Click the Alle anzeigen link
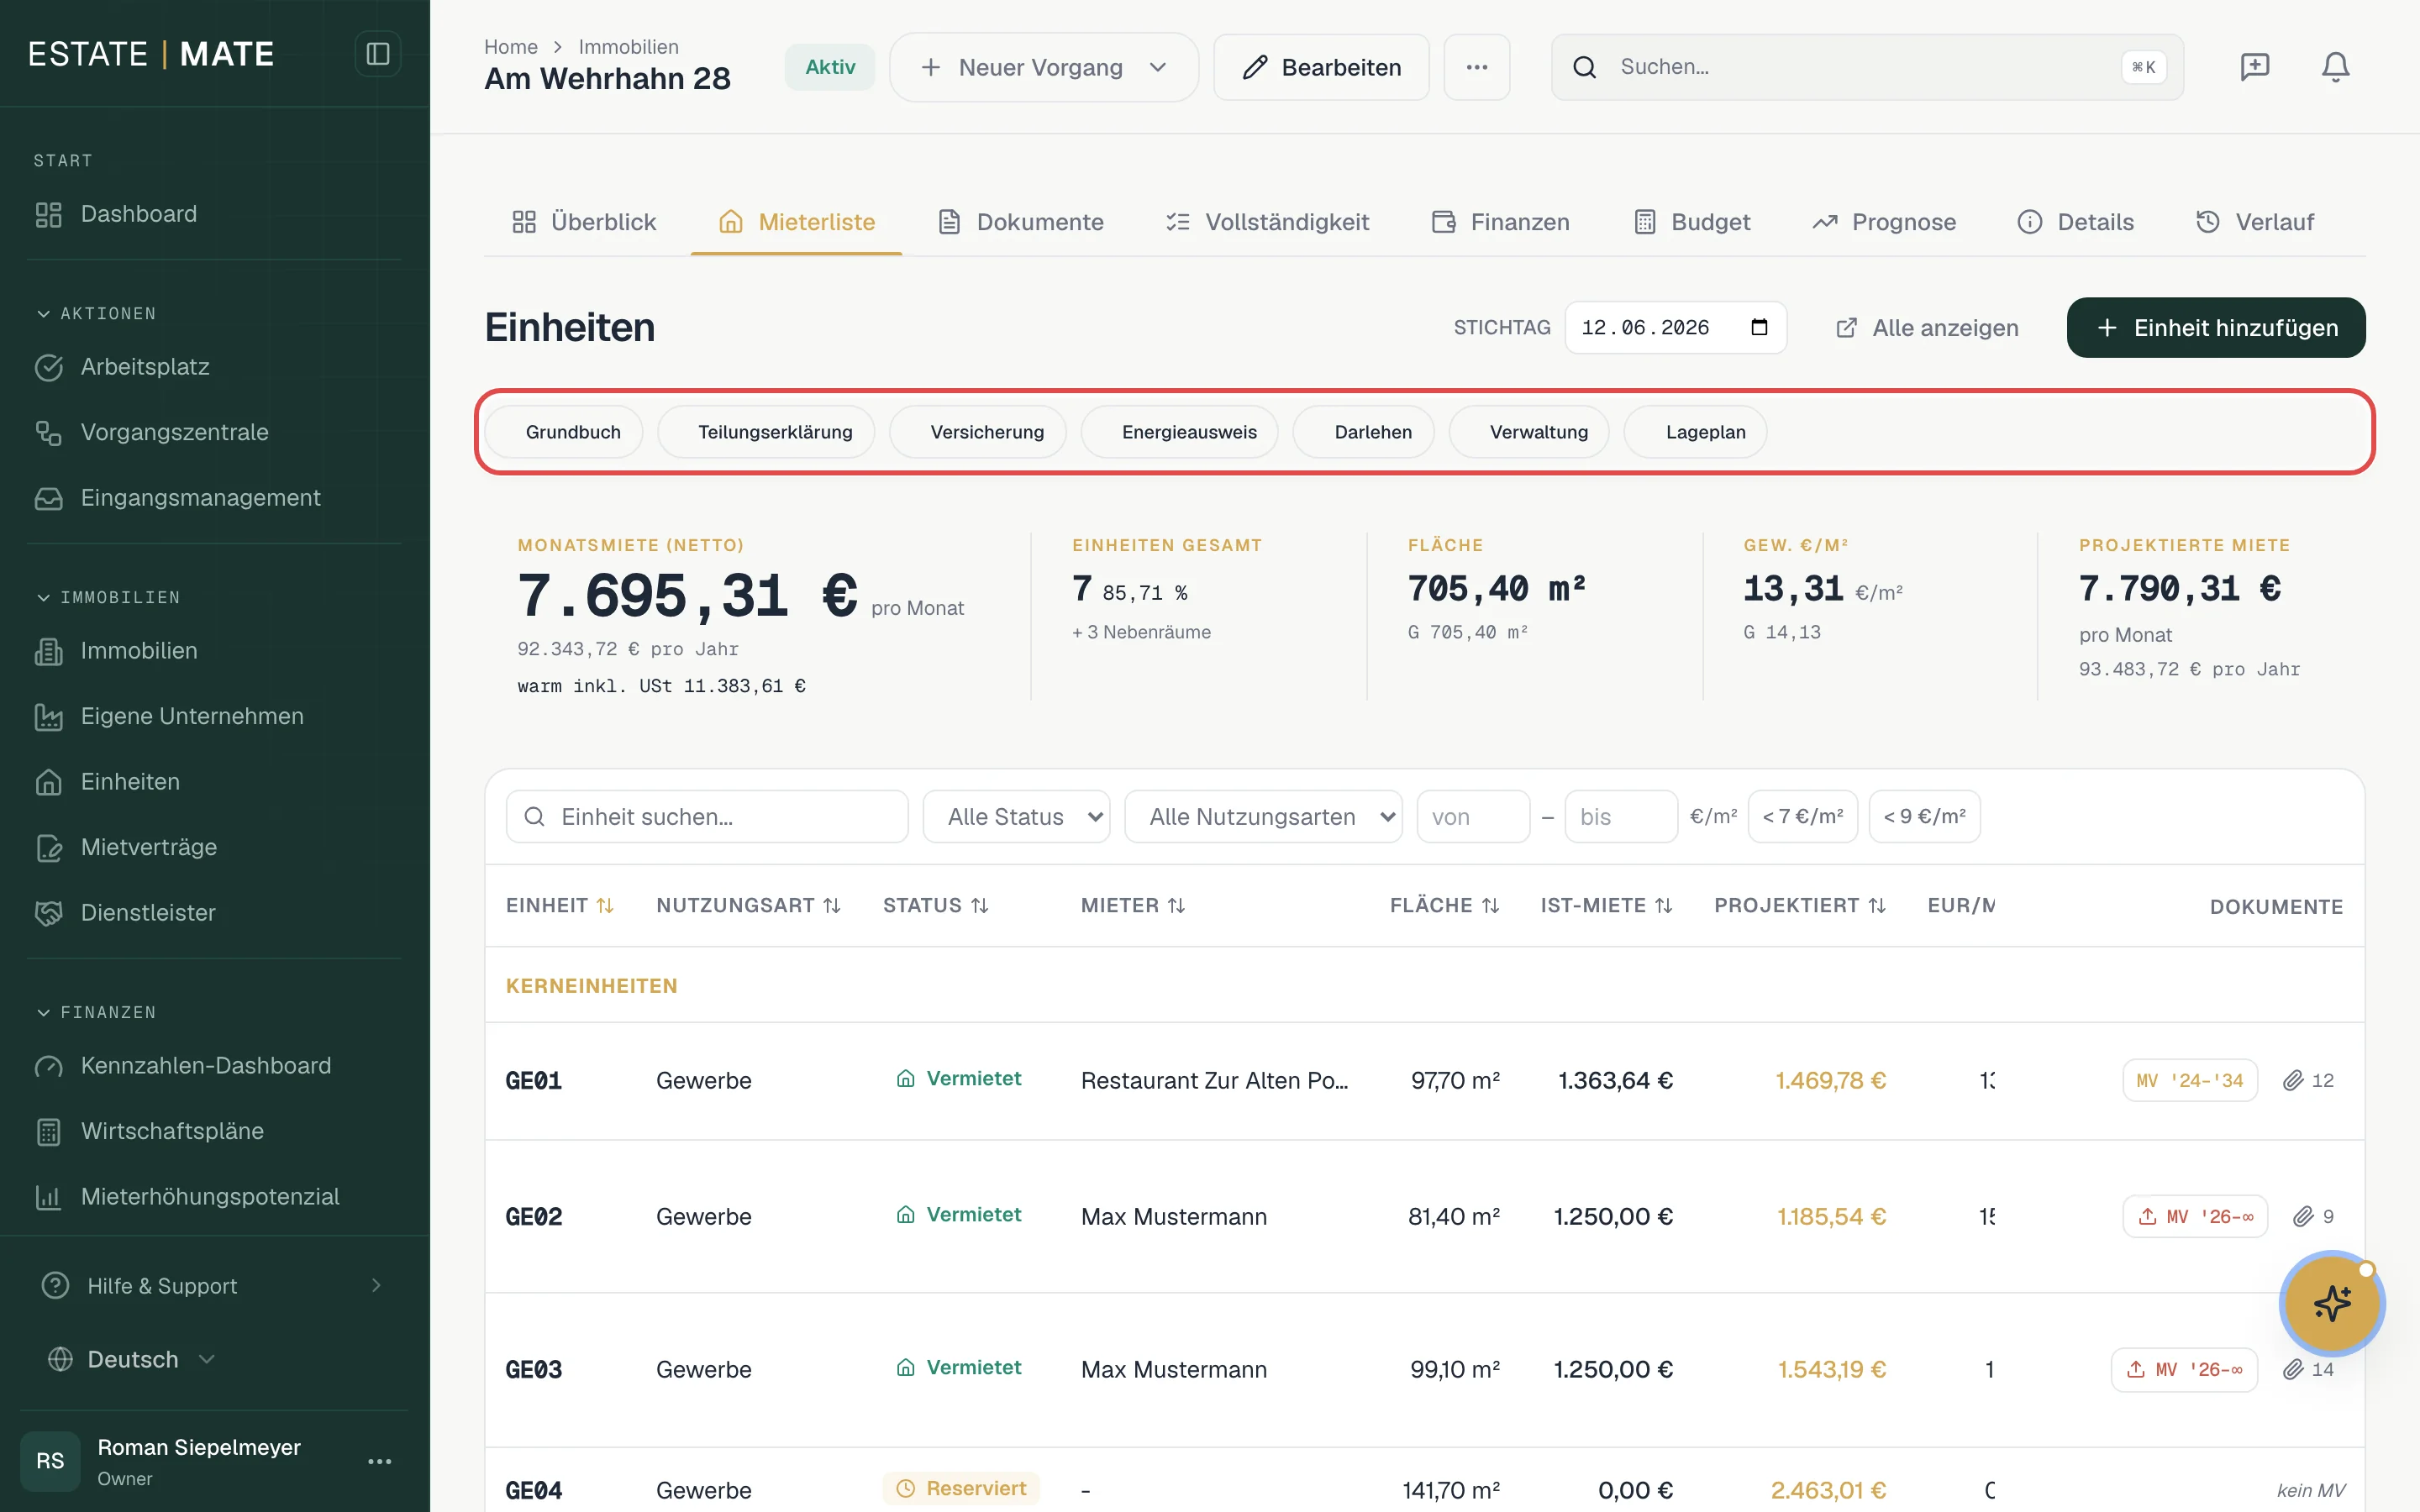Screen dimensions: 2420x1512 (1927, 327)
